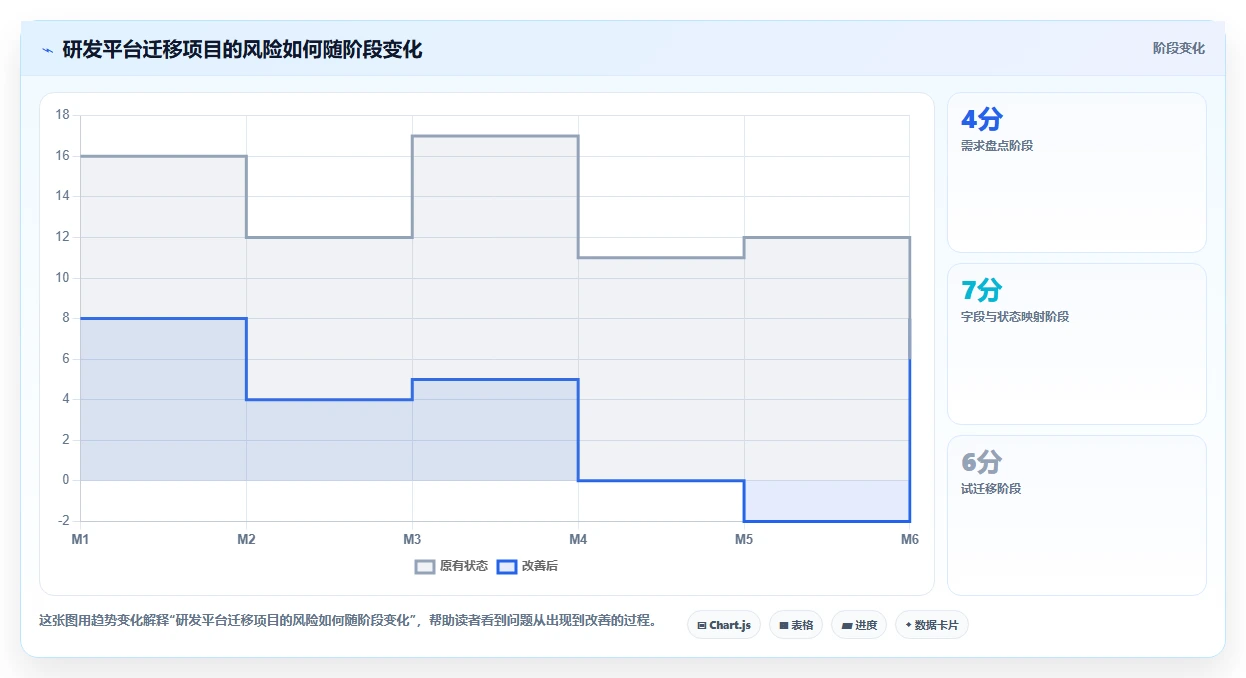The height and width of the screenshot is (678, 1246).
Task: Select the Chart.js chip
Action: tap(723, 625)
